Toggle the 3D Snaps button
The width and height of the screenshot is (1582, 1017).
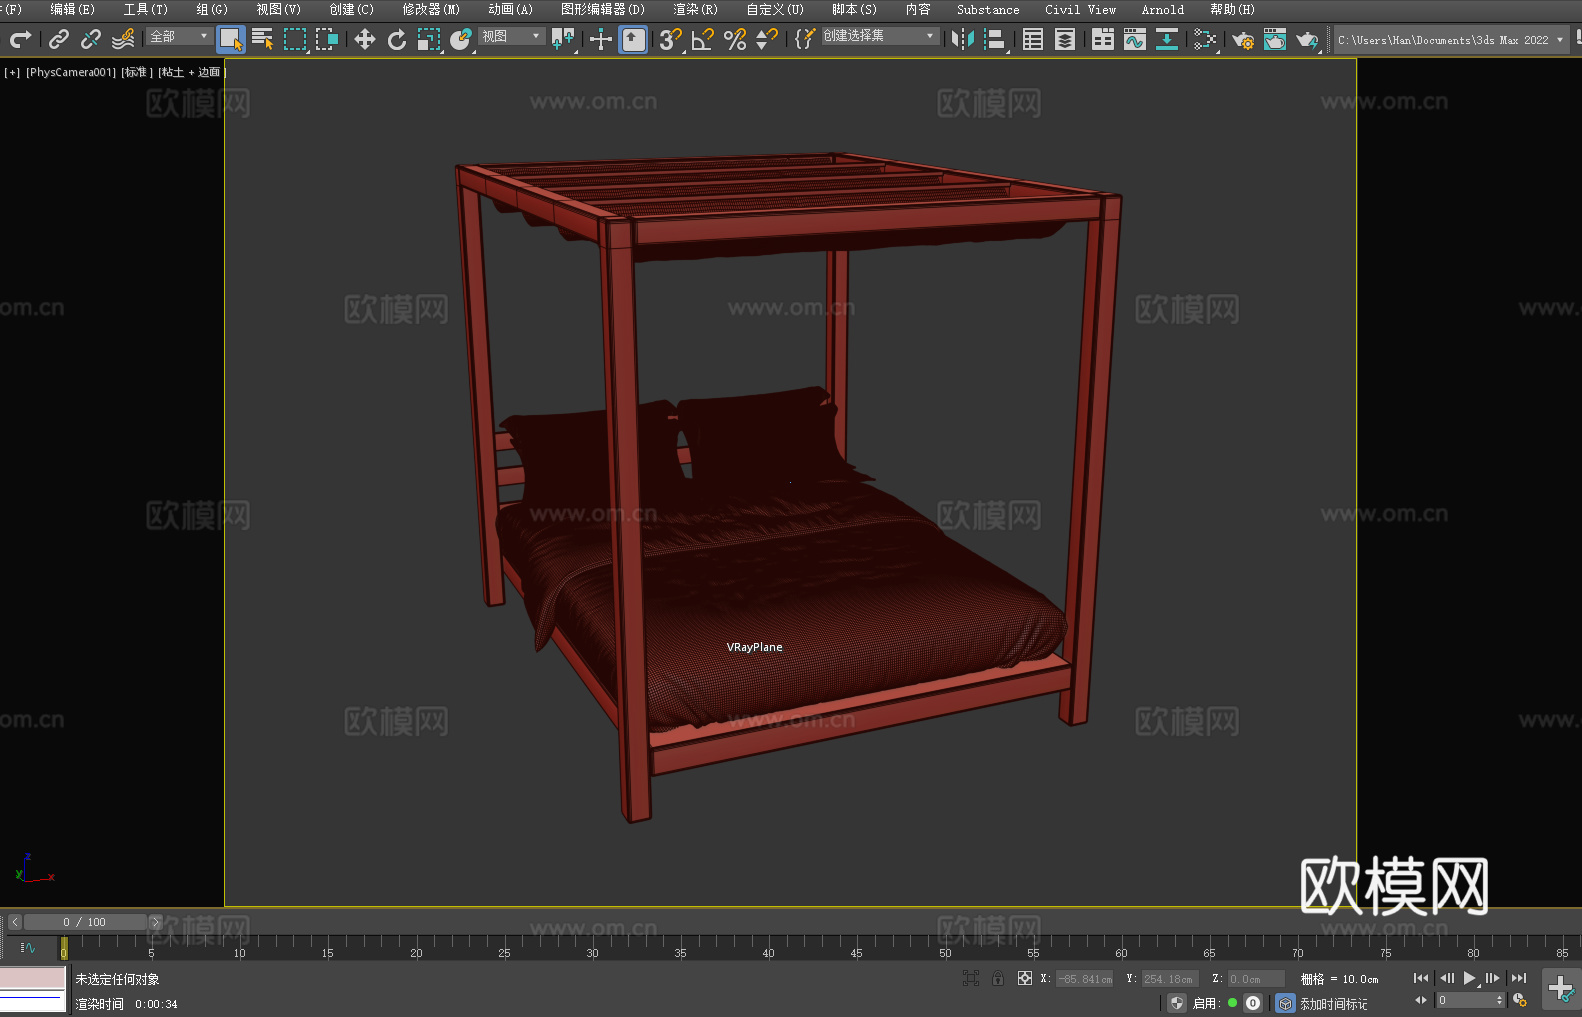point(670,39)
